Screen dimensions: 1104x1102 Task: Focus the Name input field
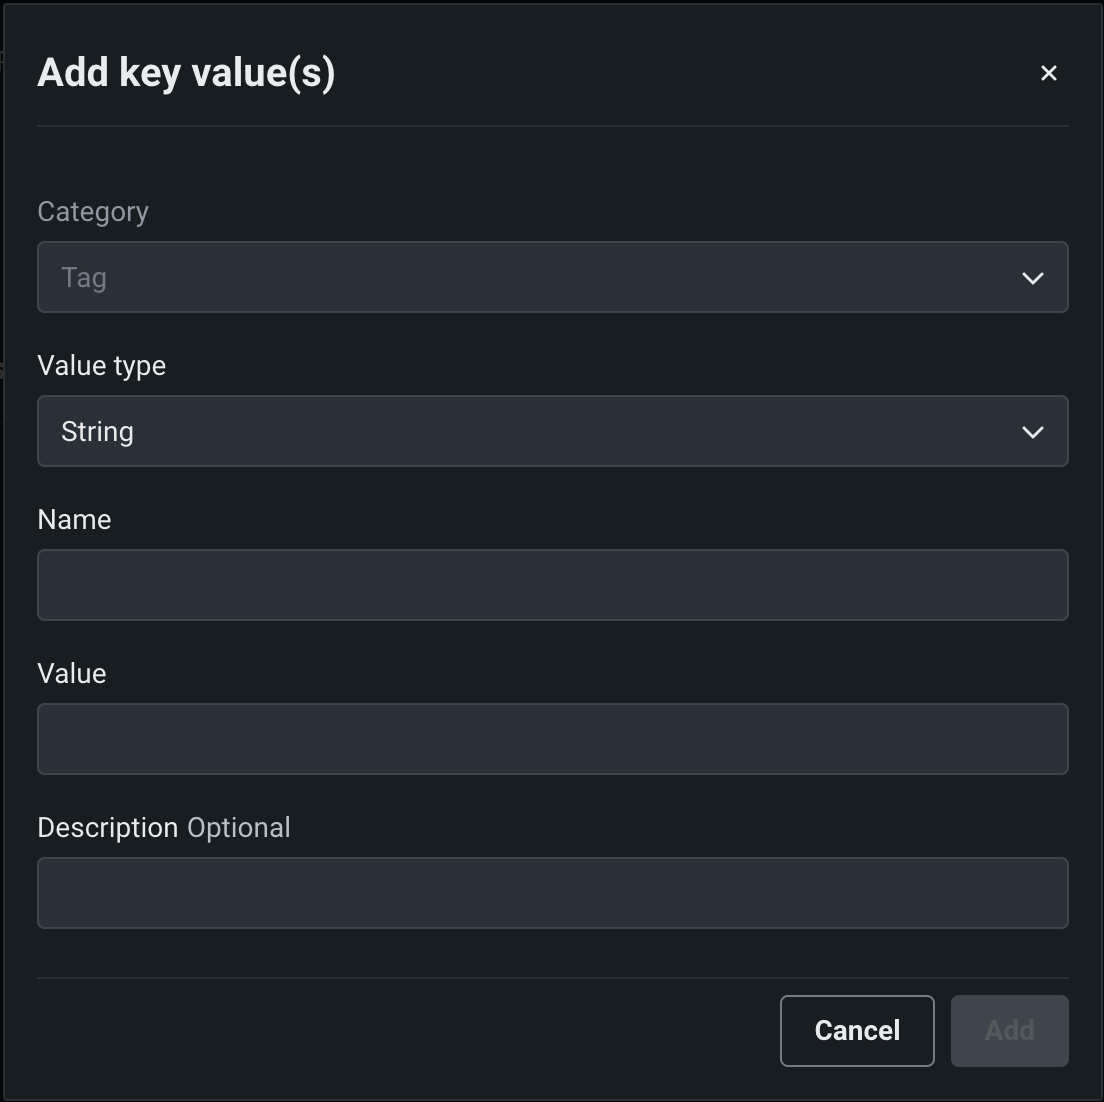click(x=552, y=585)
